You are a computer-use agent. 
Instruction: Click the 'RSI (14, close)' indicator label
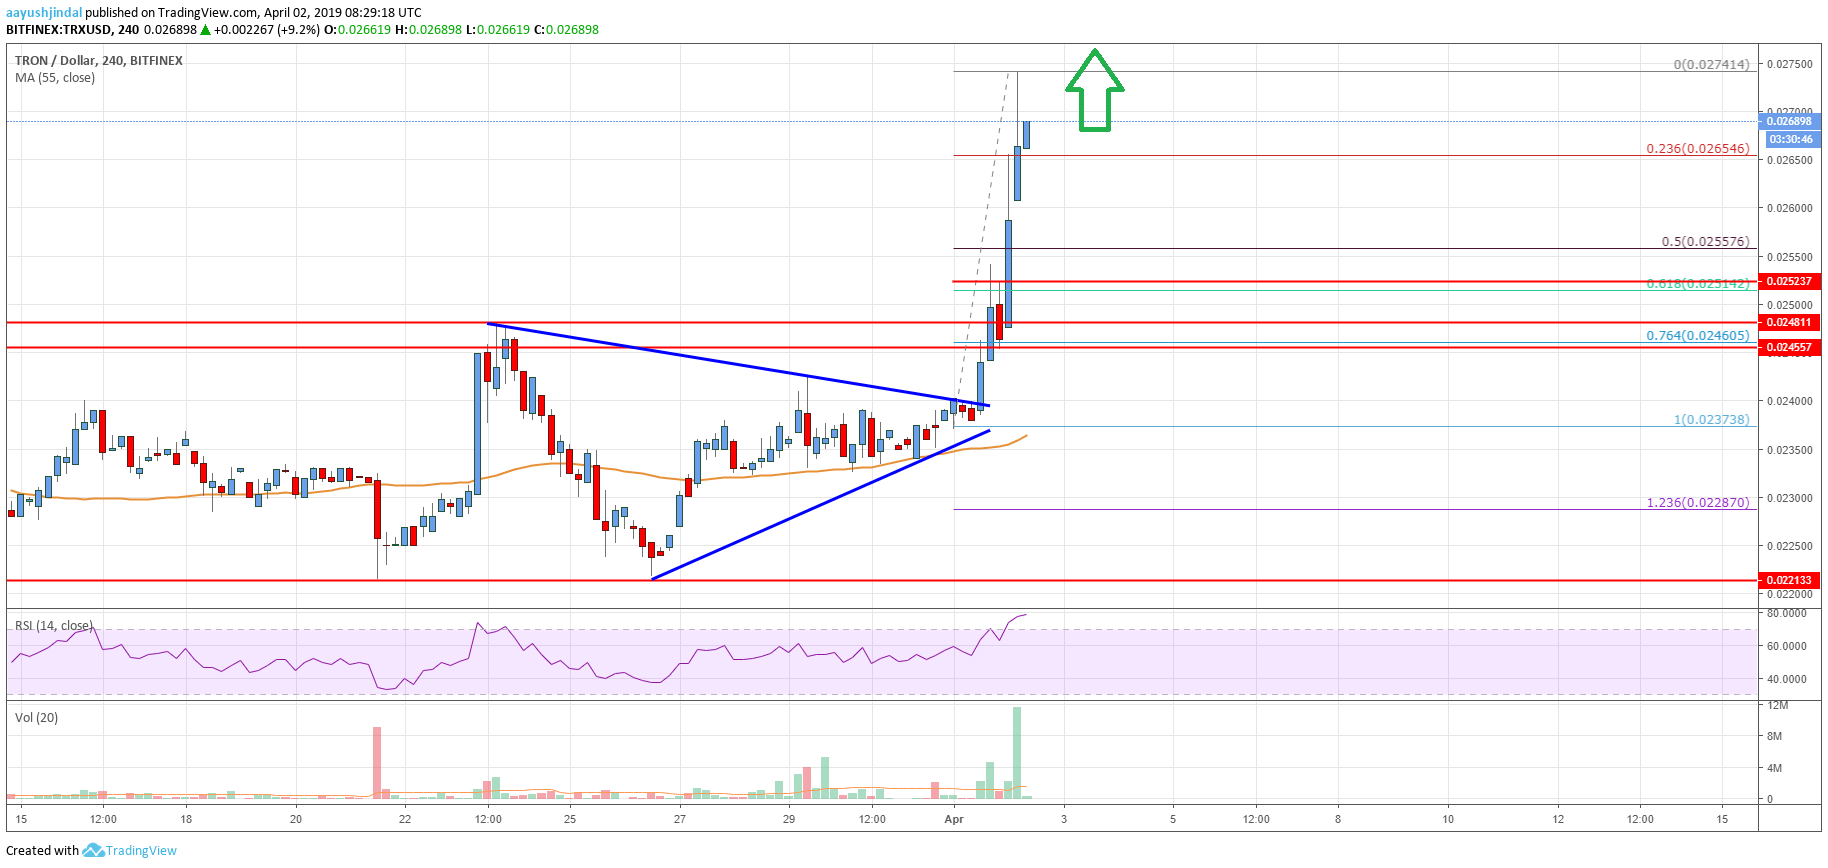pos(54,626)
